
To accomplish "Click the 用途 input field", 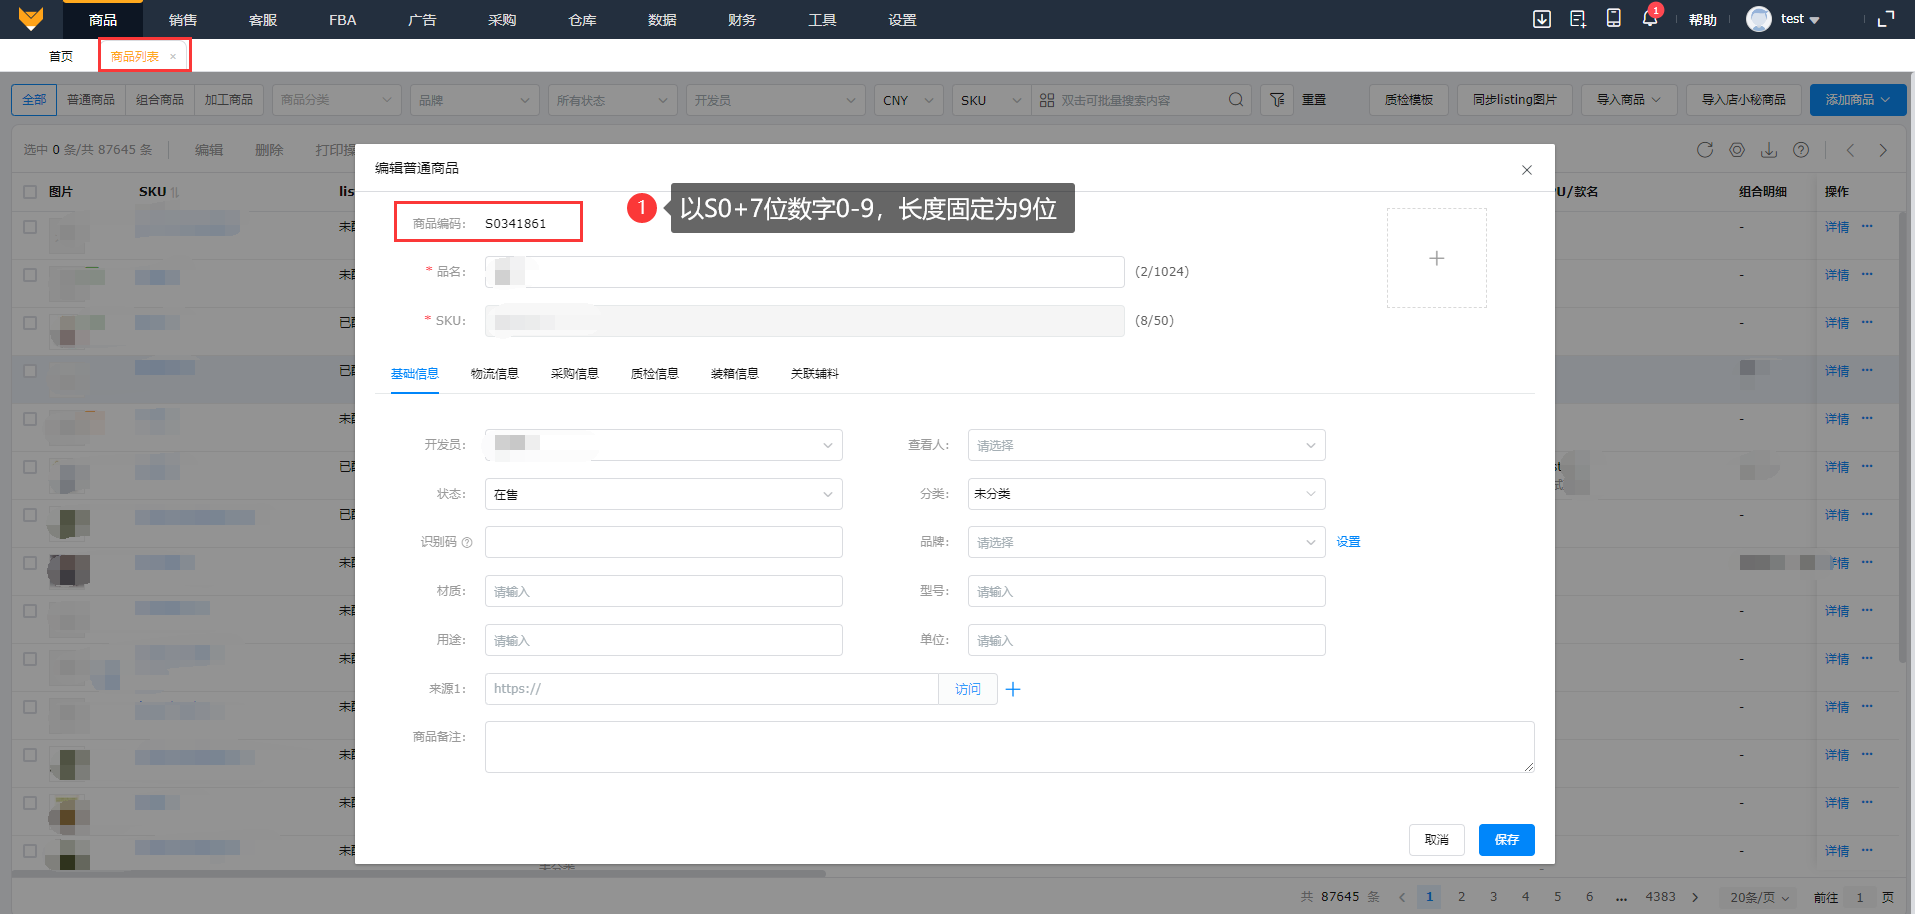I will (x=664, y=640).
